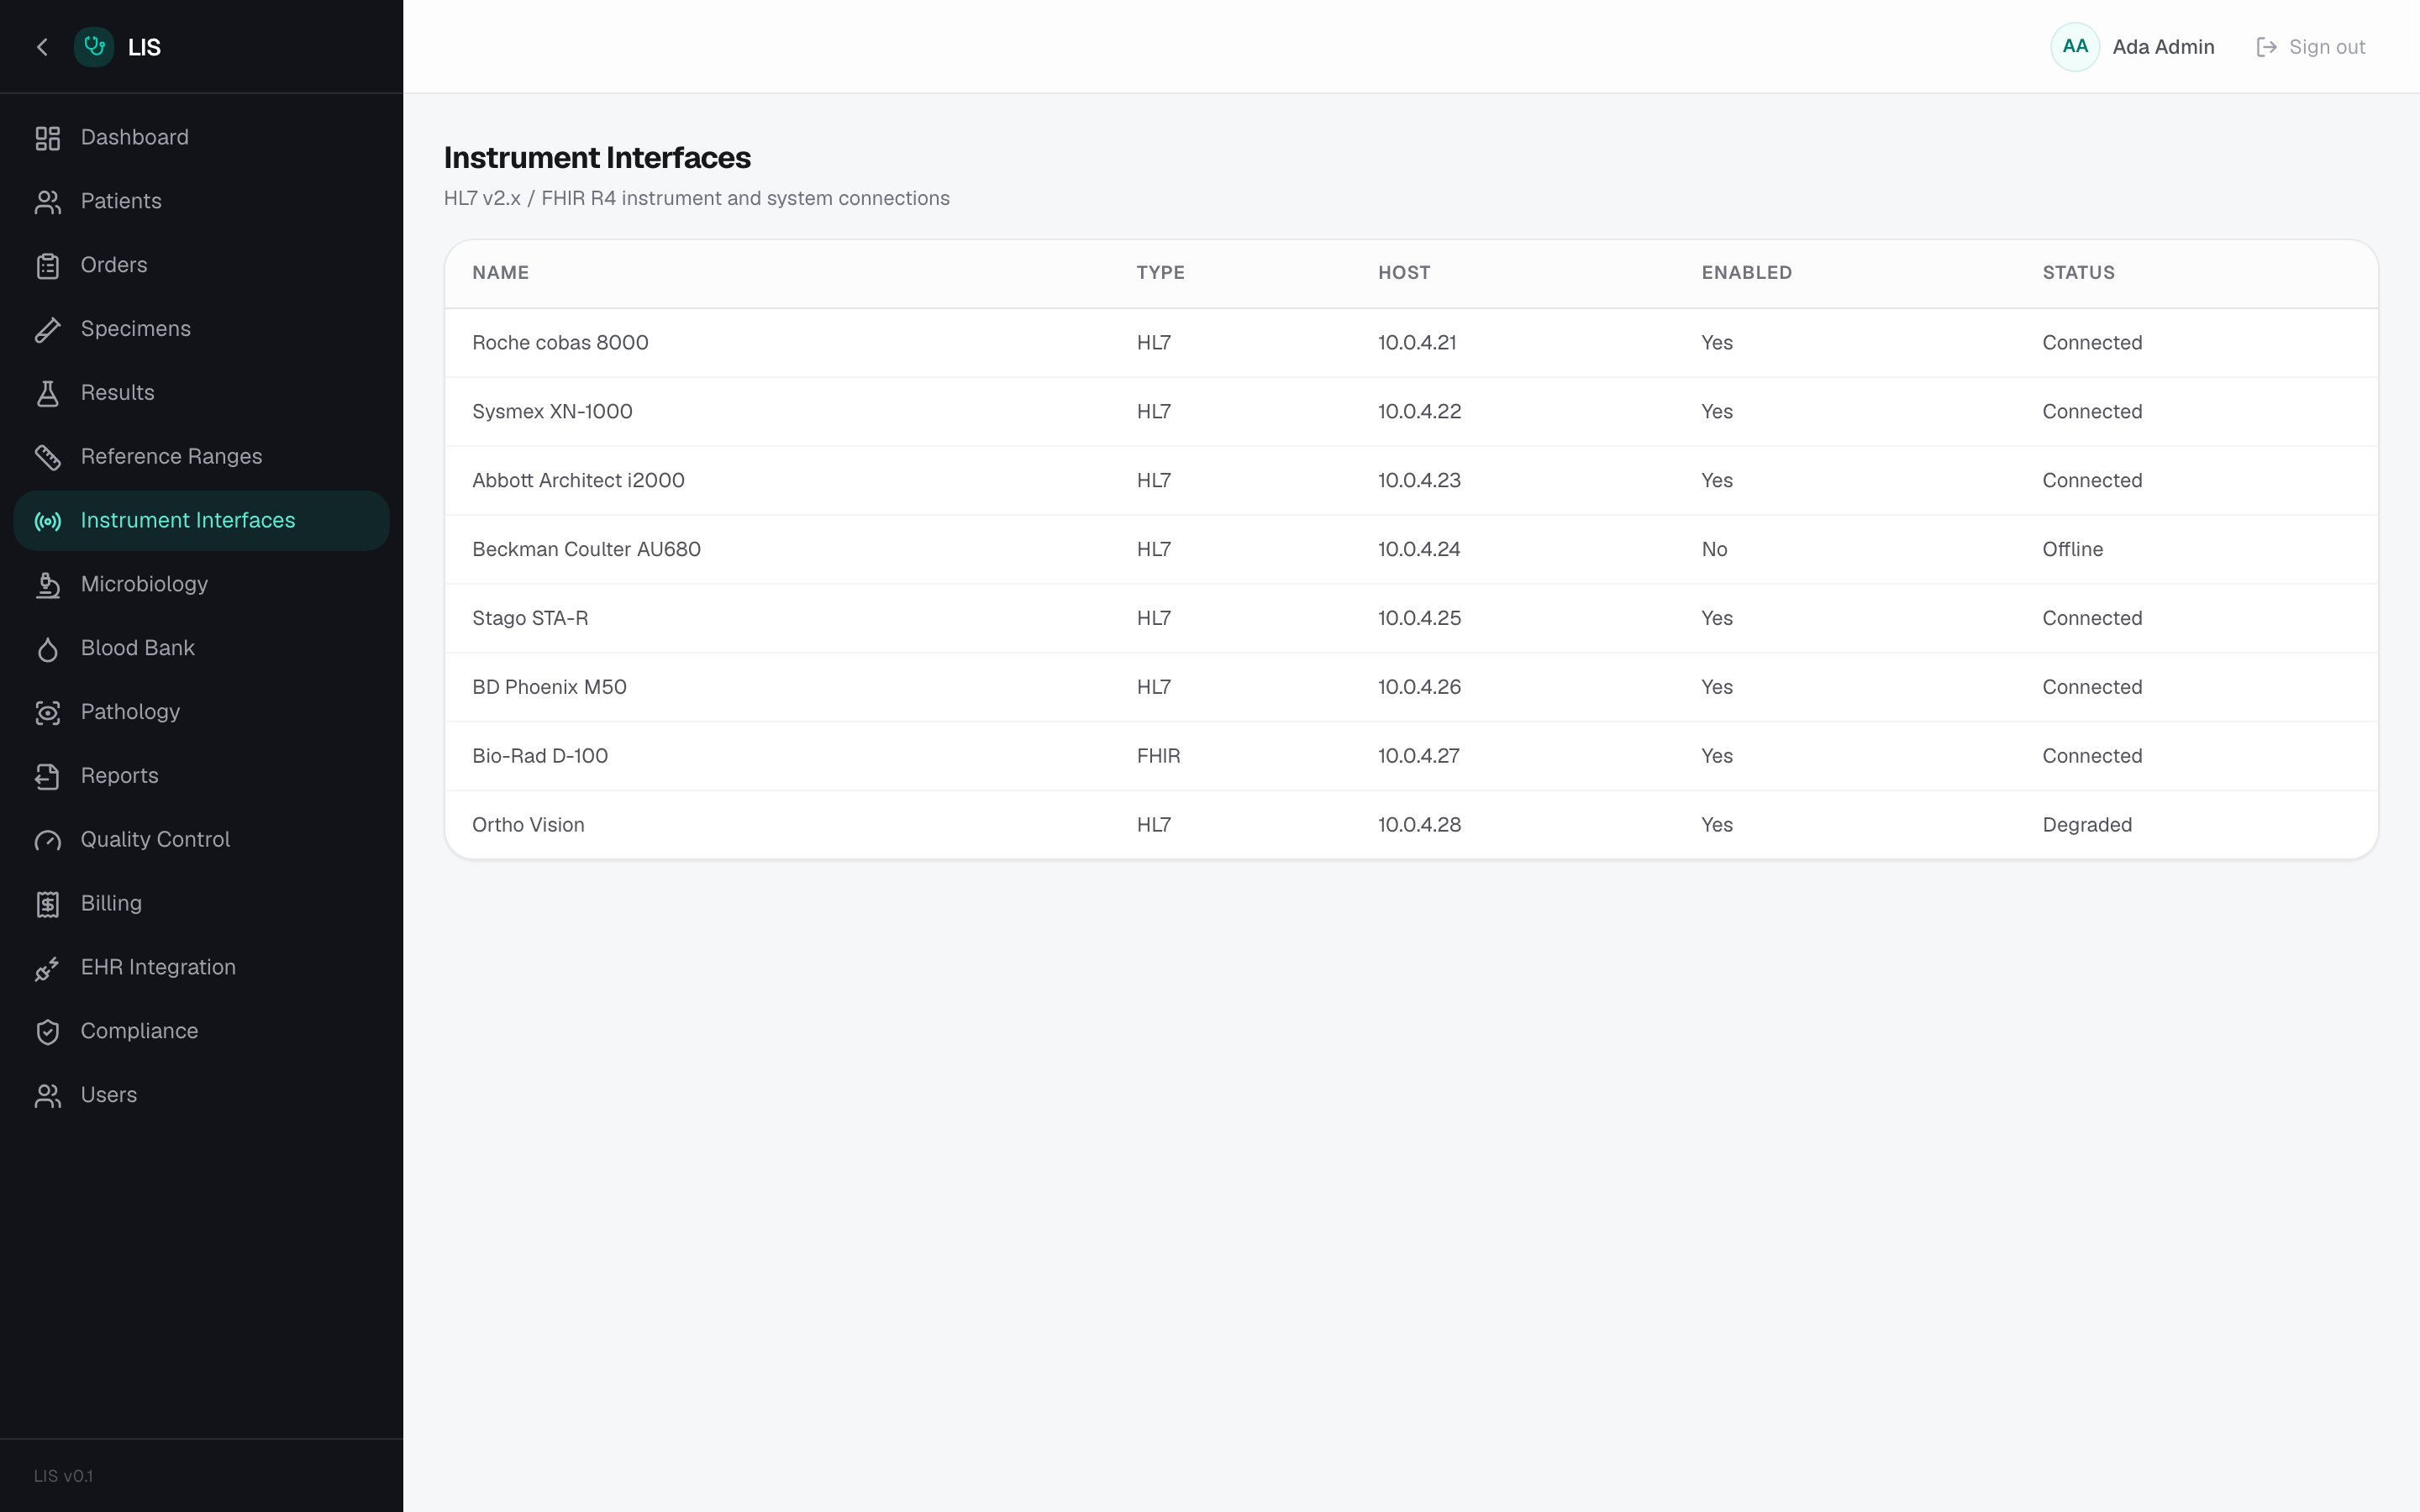Viewport: 2420px width, 1512px height.
Task: Select the Ortho Vision row name
Action: click(528, 826)
